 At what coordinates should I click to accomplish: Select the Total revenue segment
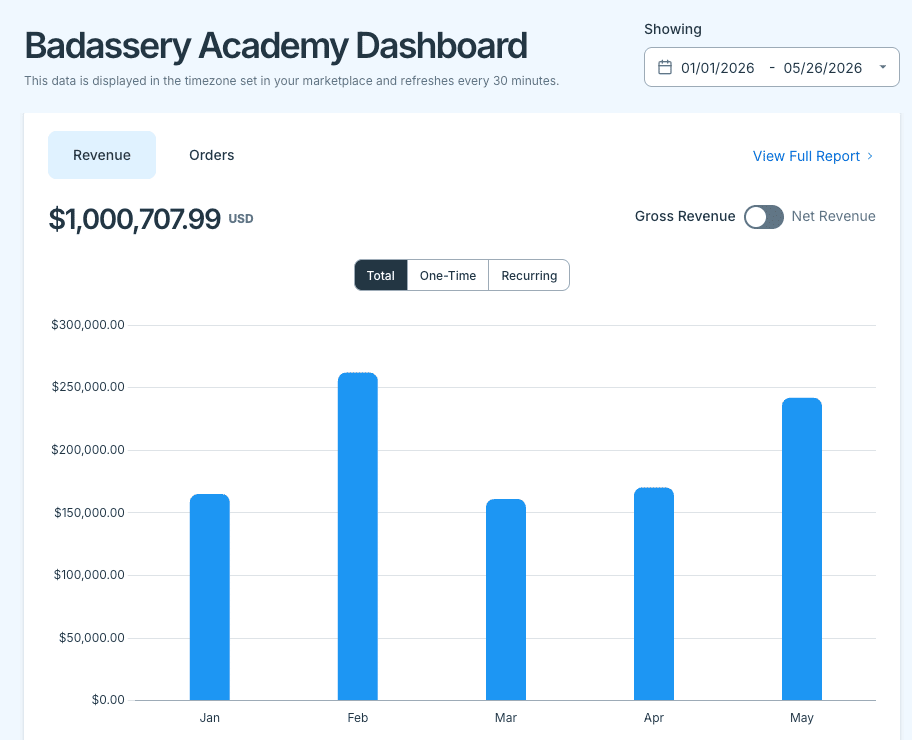381,275
